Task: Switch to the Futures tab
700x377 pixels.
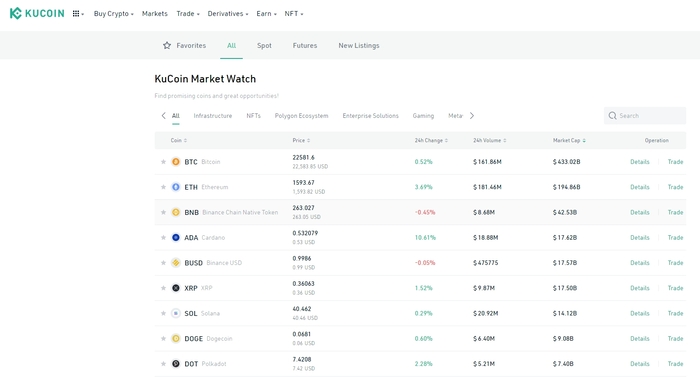Action: [x=305, y=46]
